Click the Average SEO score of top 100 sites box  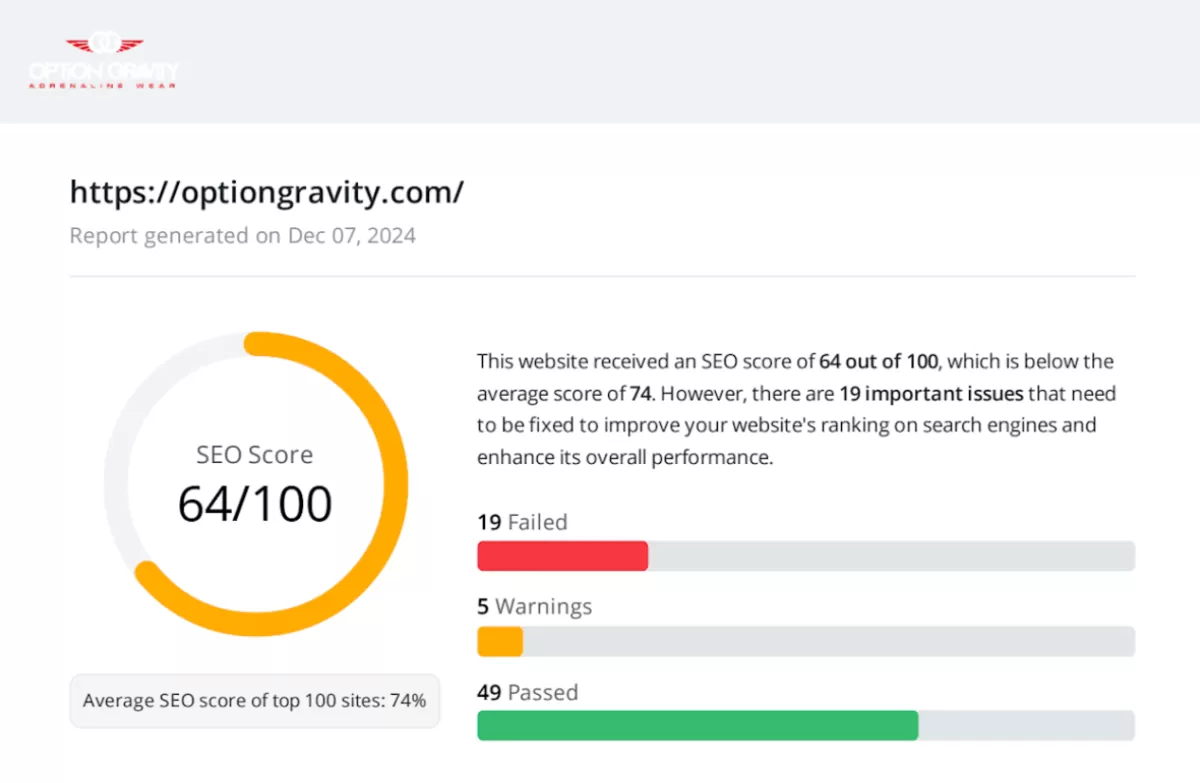click(x=255, y=700)
